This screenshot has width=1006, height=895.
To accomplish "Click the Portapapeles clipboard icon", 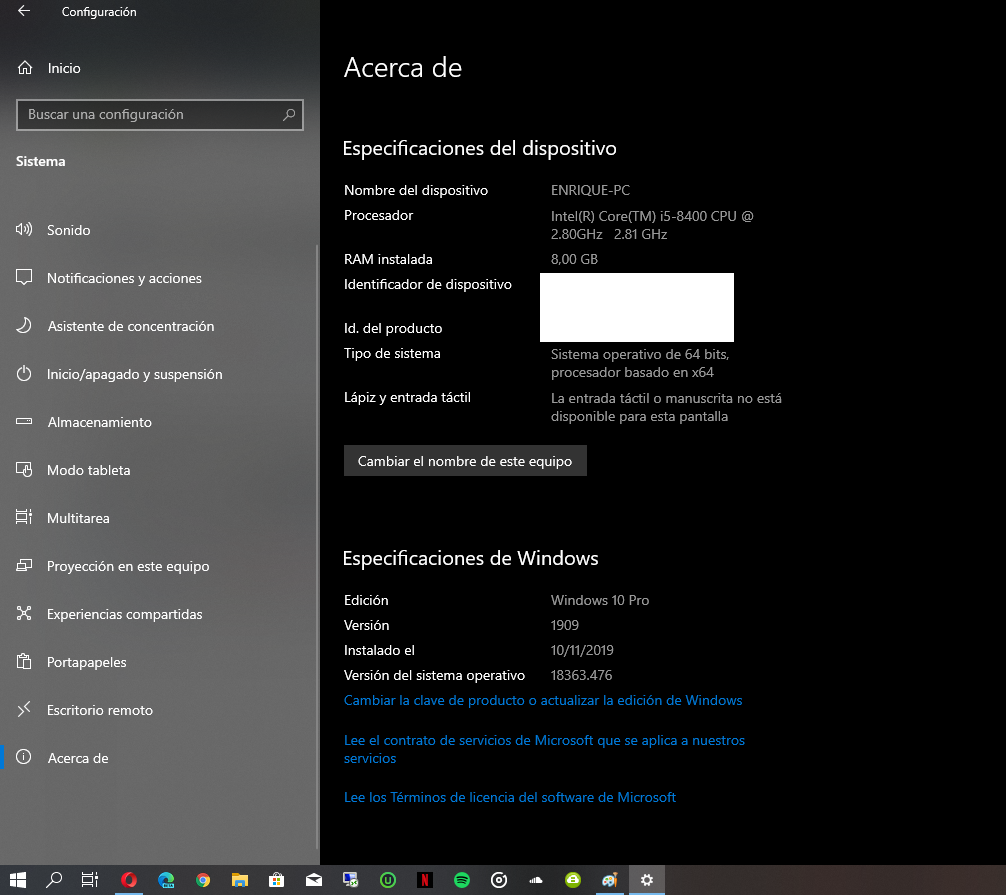I will click(24, 661).
